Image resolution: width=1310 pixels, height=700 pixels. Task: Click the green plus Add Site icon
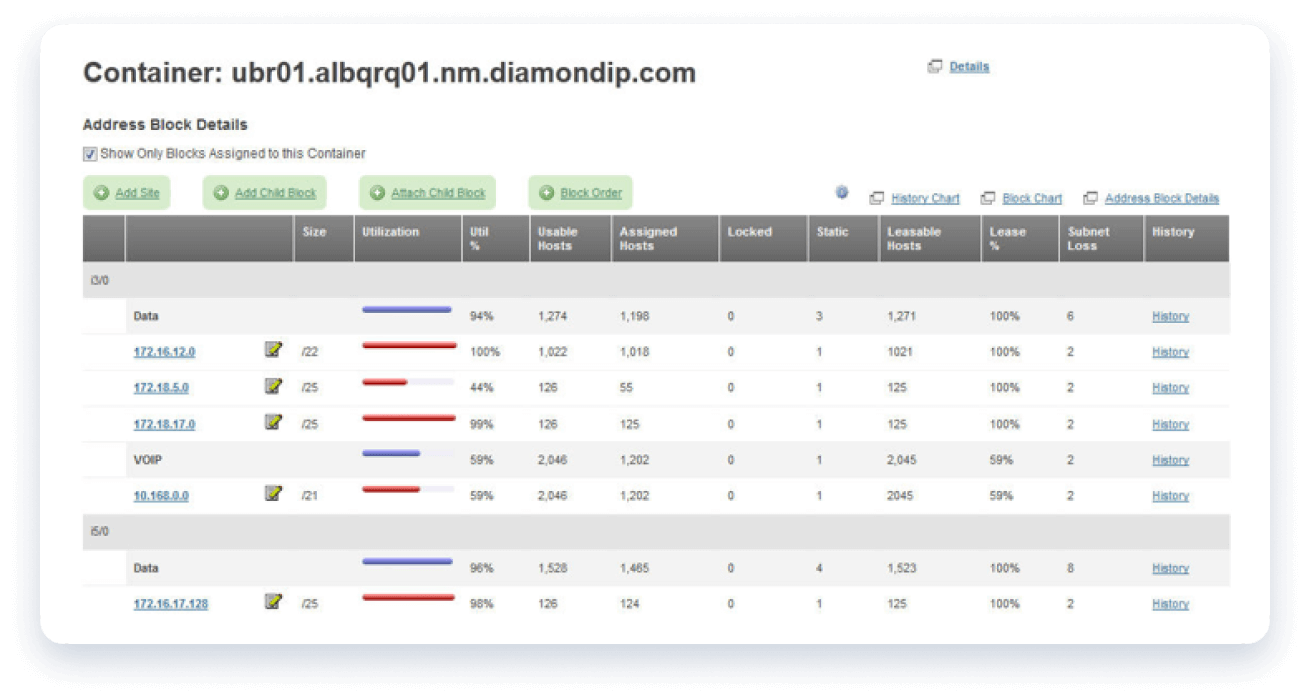coord(101,193)
